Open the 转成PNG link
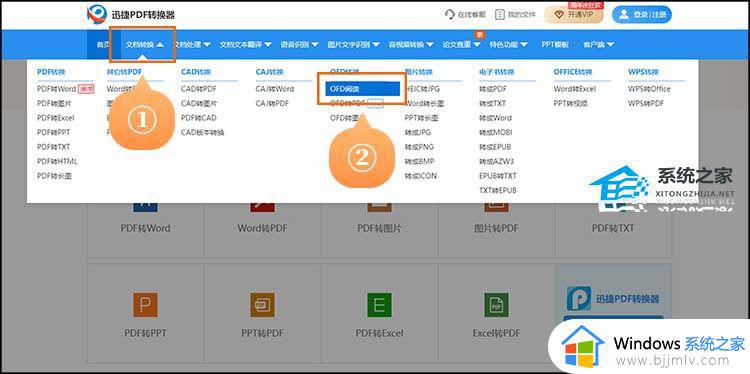Image resolution: width=750 pixels, height=374 pixels. click(x=419, y=147)
